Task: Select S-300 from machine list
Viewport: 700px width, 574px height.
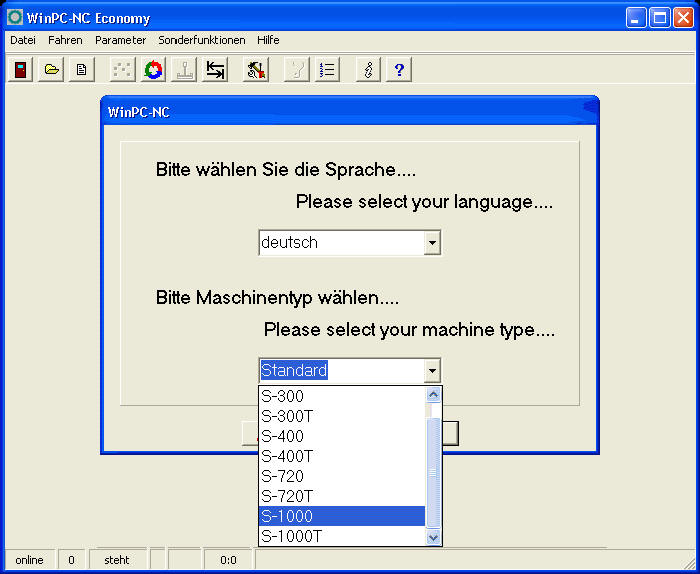Action: pyautogui.click(x=342, y=396)
